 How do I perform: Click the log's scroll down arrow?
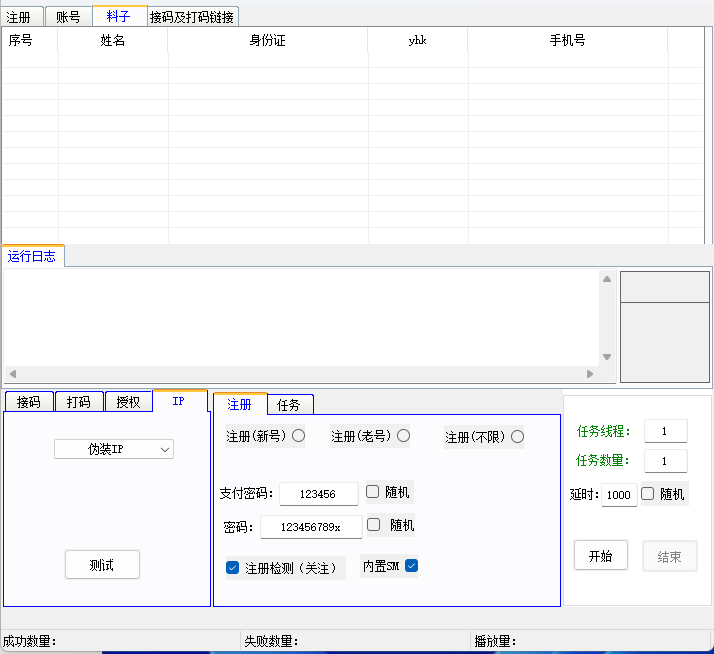click(x=606, y=357)
